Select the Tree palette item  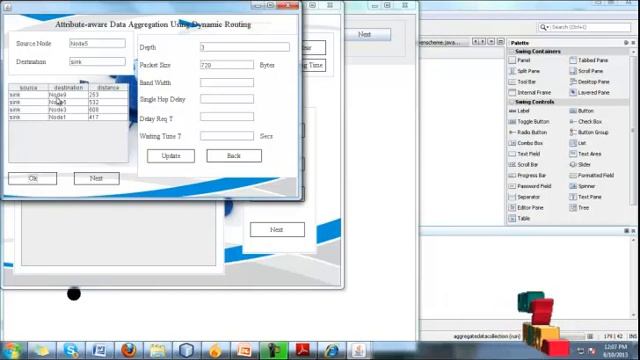[x=579, y=208]
